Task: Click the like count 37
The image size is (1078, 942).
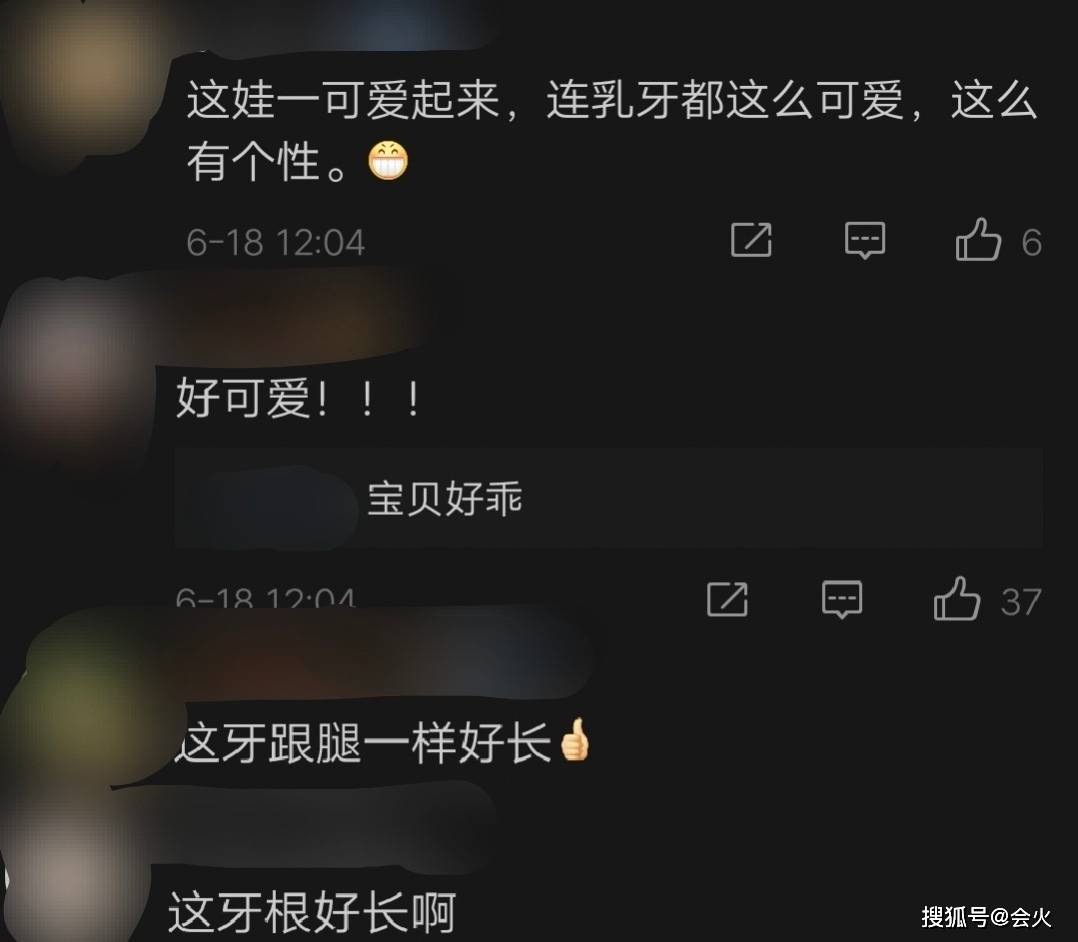Action: [x=1021, y=602]
